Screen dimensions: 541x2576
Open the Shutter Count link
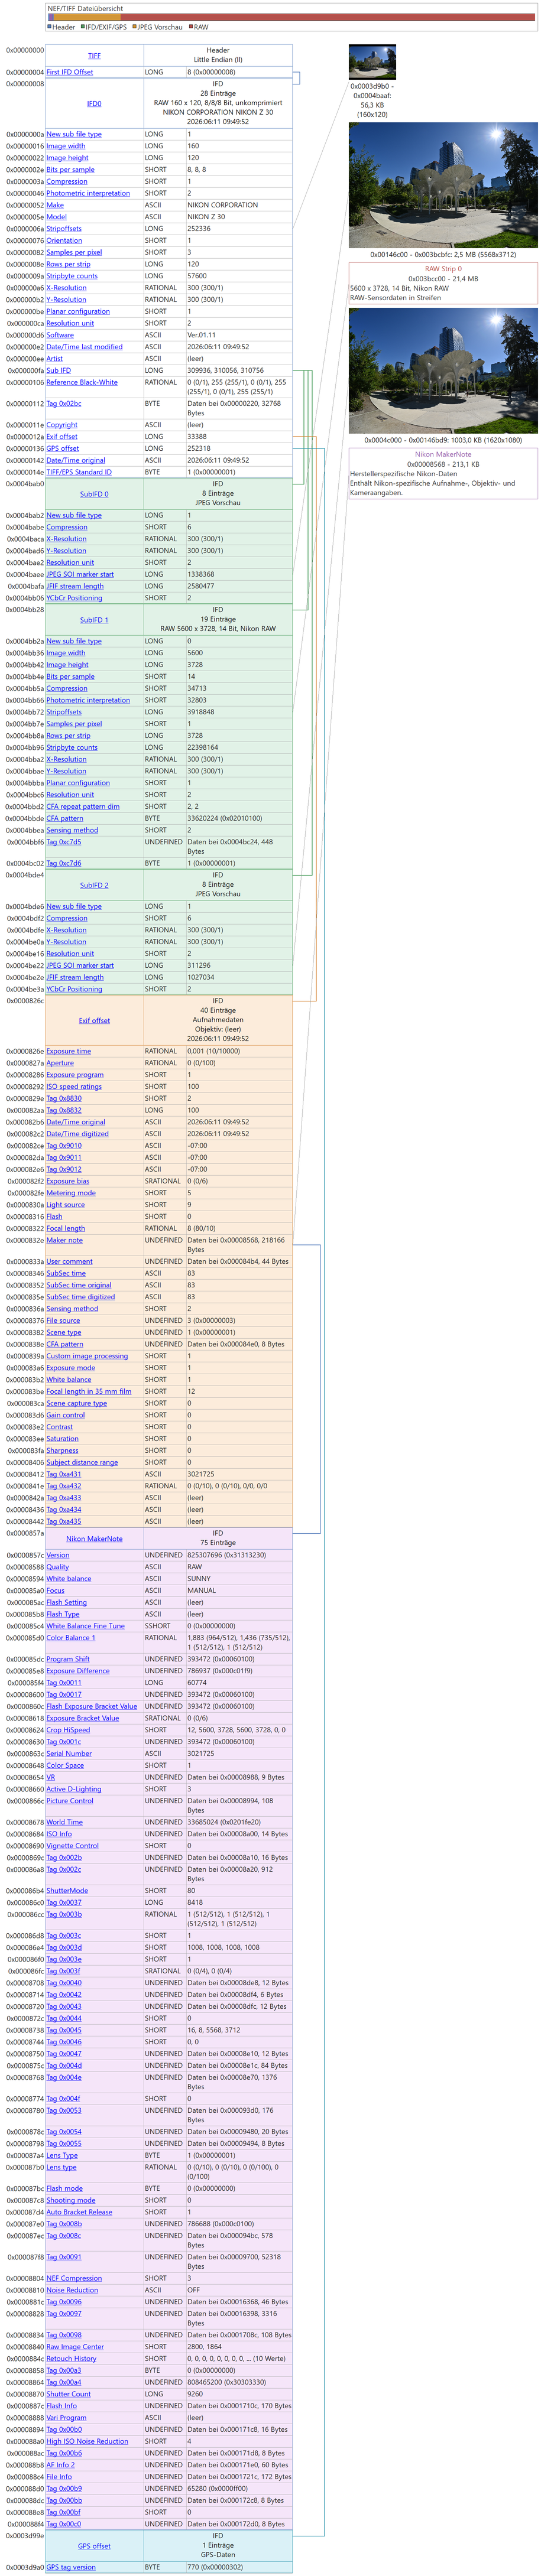[x=69, y=2394]
